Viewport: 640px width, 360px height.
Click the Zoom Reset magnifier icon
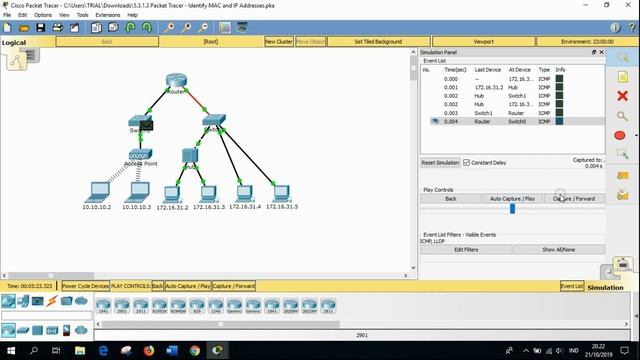pyautogui.click(x=186, y=28)
